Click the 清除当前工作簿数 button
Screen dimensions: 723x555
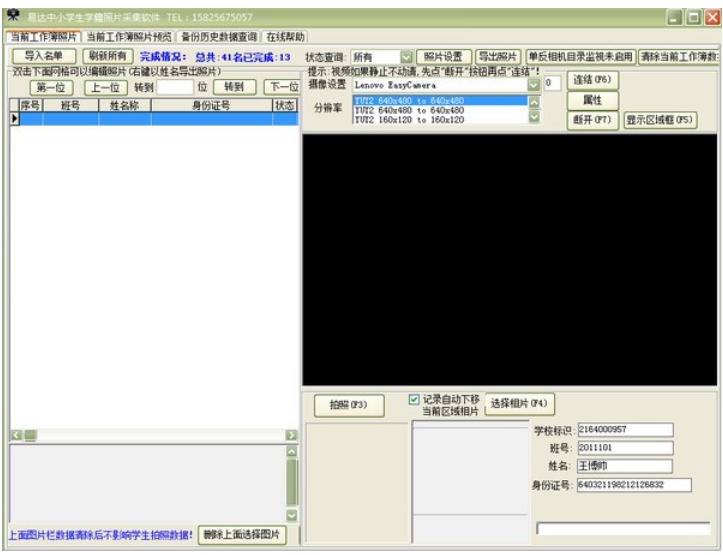pyautogui.click(x=679, y=57)
